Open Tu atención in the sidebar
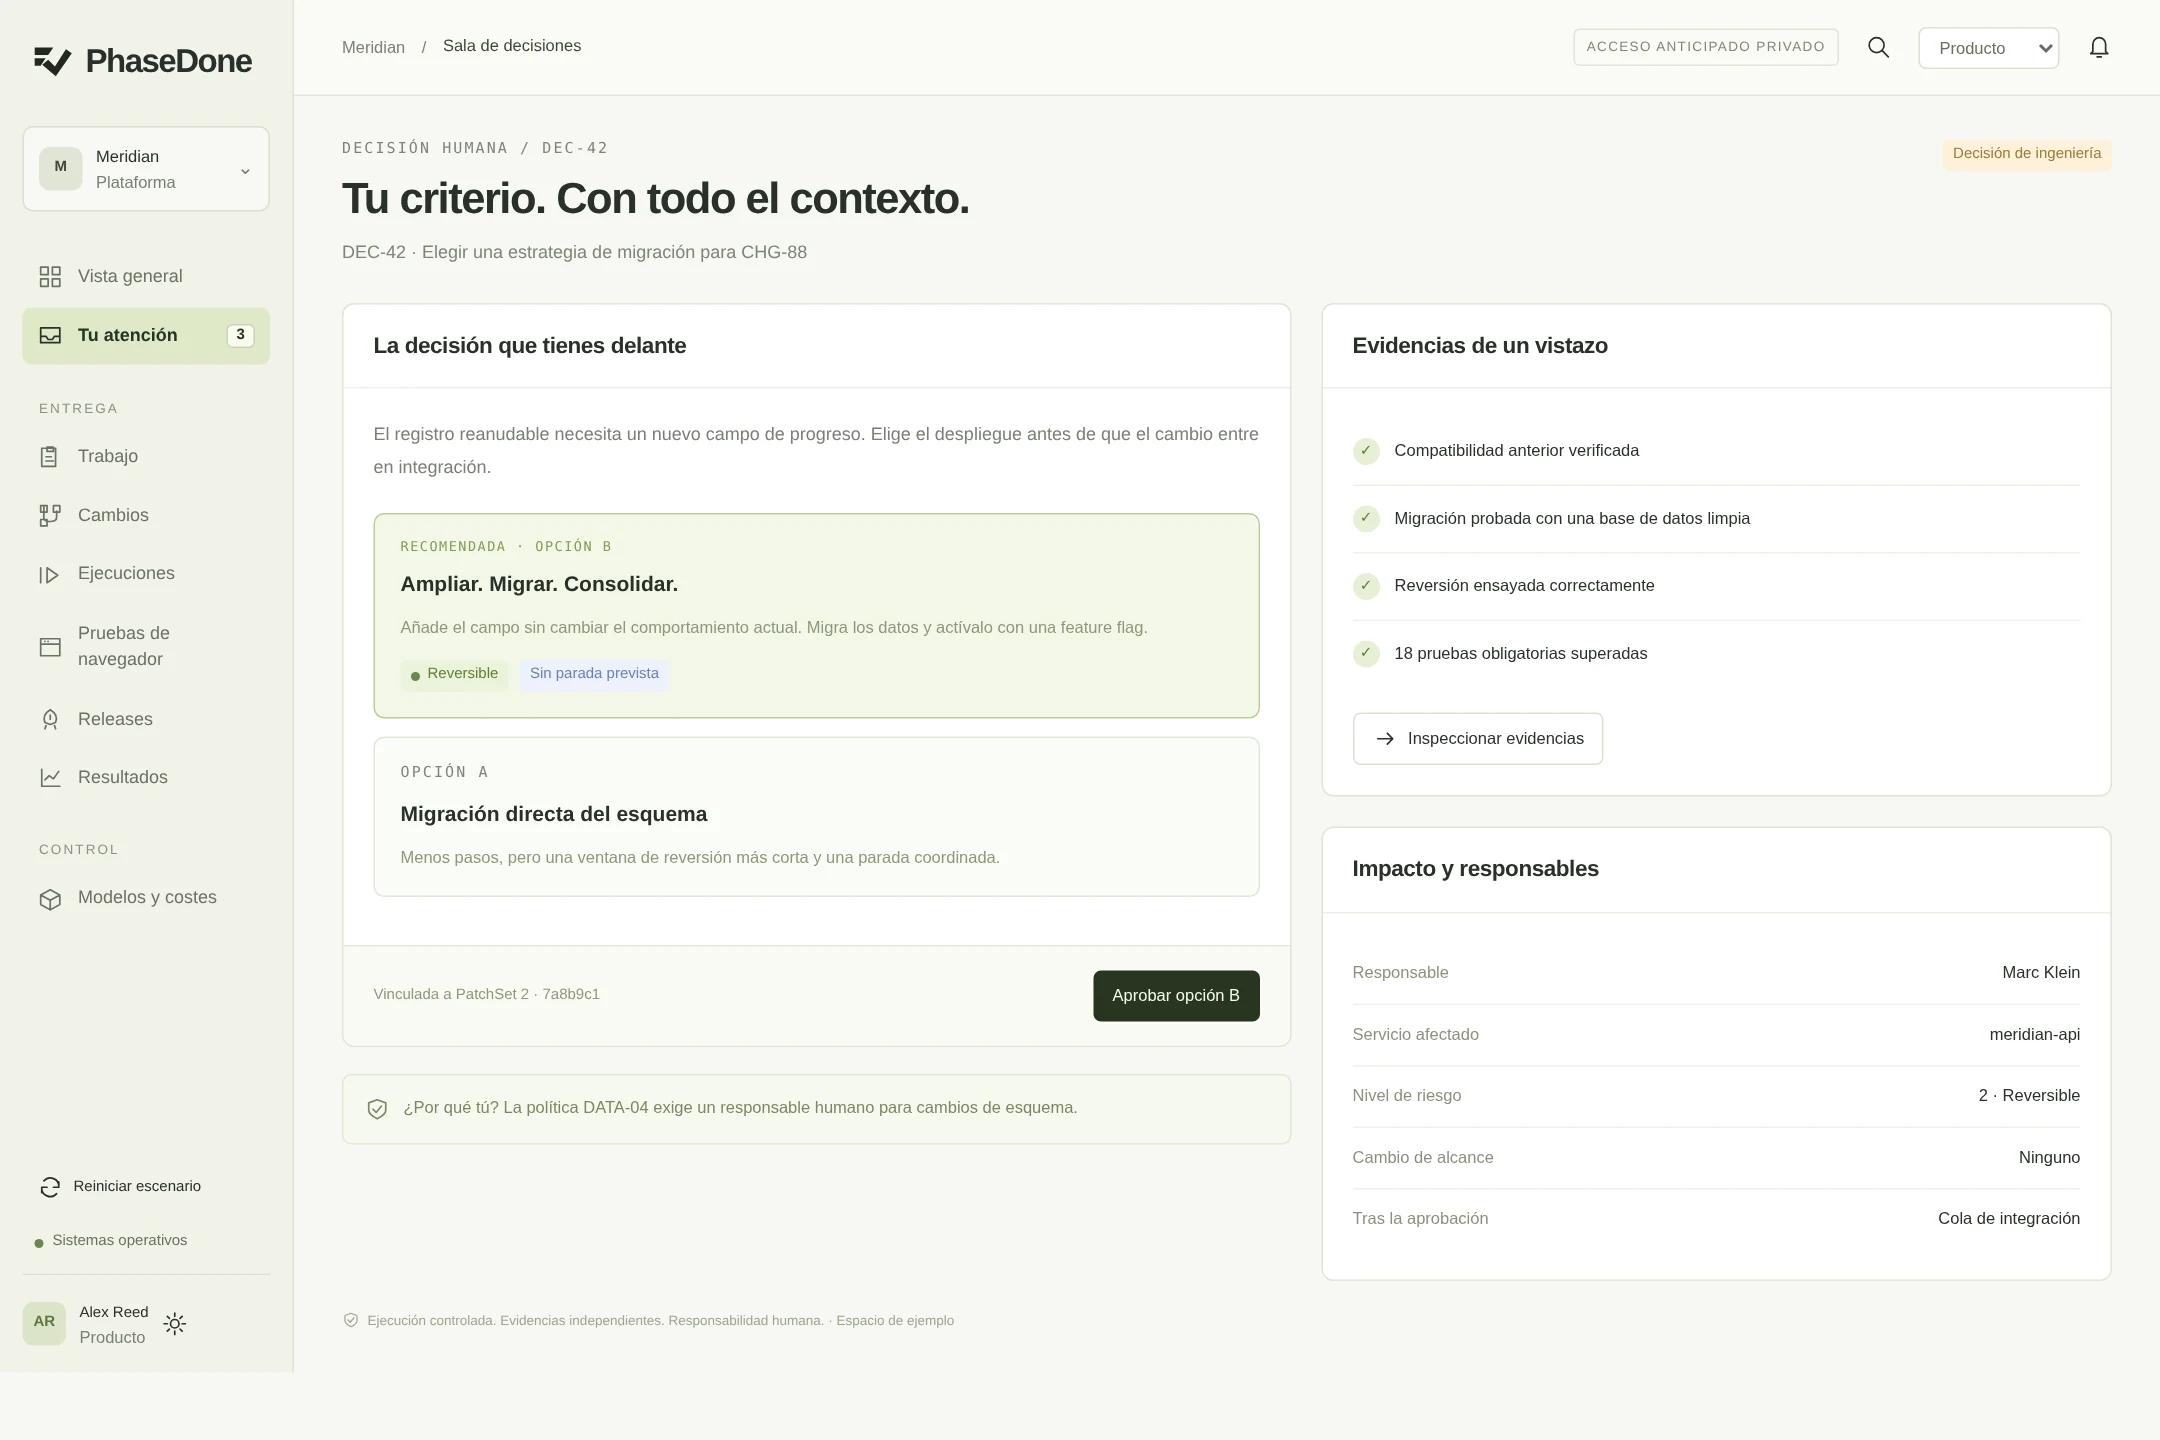2160x1440 pixels. pyautogui.click(x=146, y=336)
